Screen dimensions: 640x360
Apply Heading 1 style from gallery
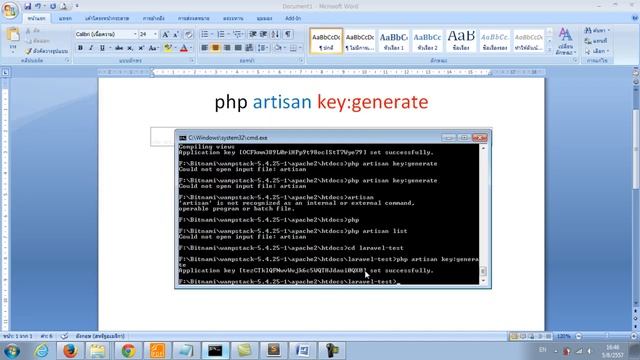393,41
